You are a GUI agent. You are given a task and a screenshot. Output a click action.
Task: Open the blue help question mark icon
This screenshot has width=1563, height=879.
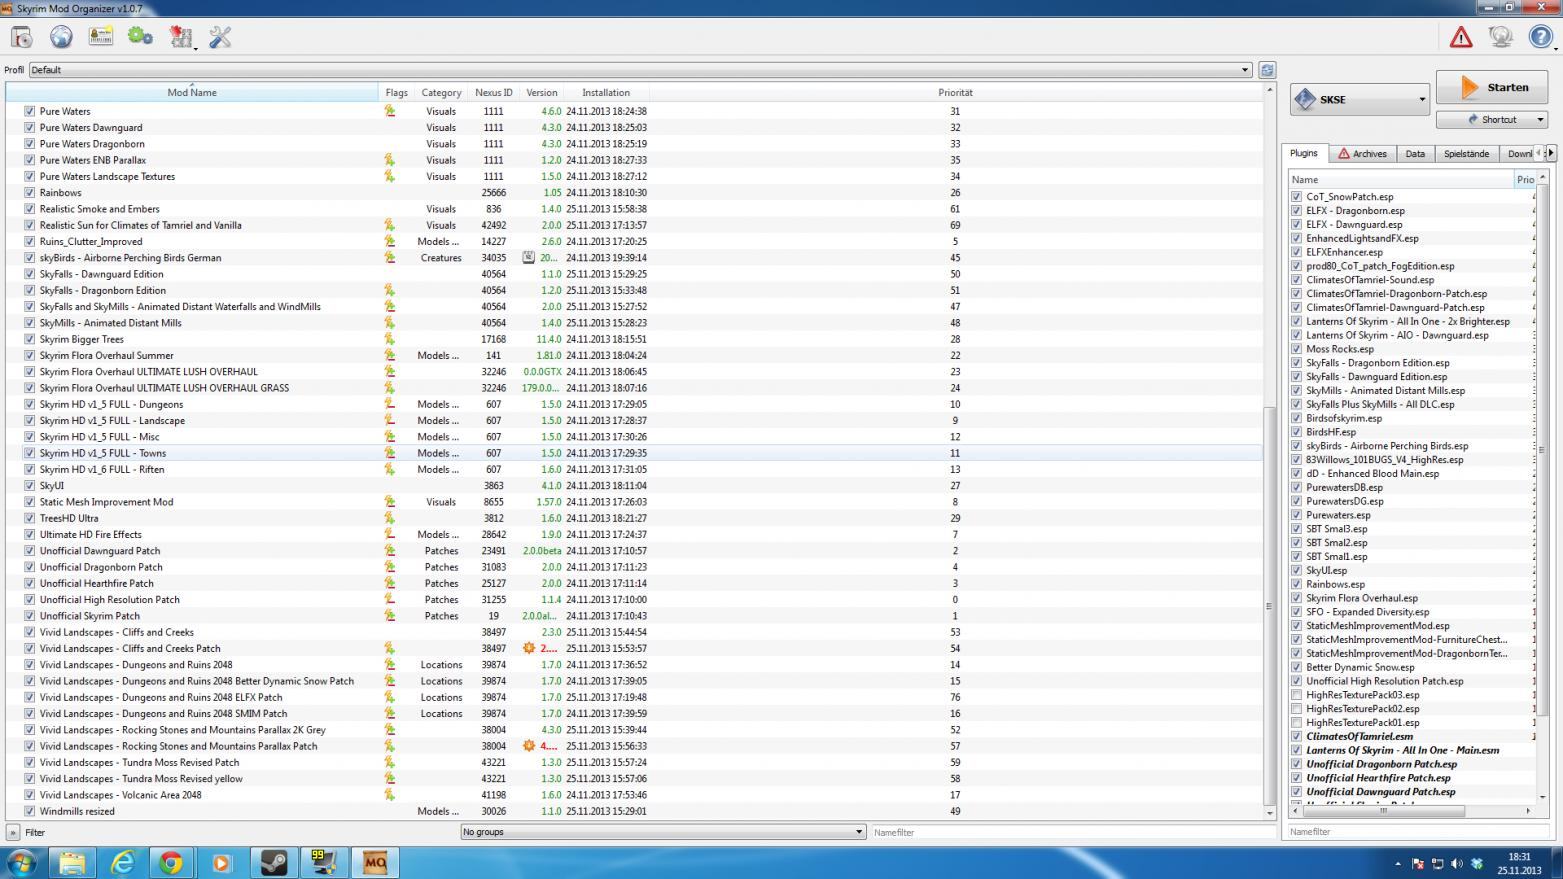[1540, 37]
